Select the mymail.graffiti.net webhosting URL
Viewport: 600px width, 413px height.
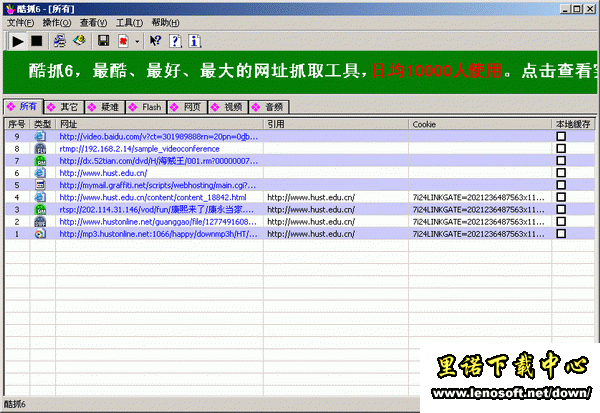coord(158,185)
